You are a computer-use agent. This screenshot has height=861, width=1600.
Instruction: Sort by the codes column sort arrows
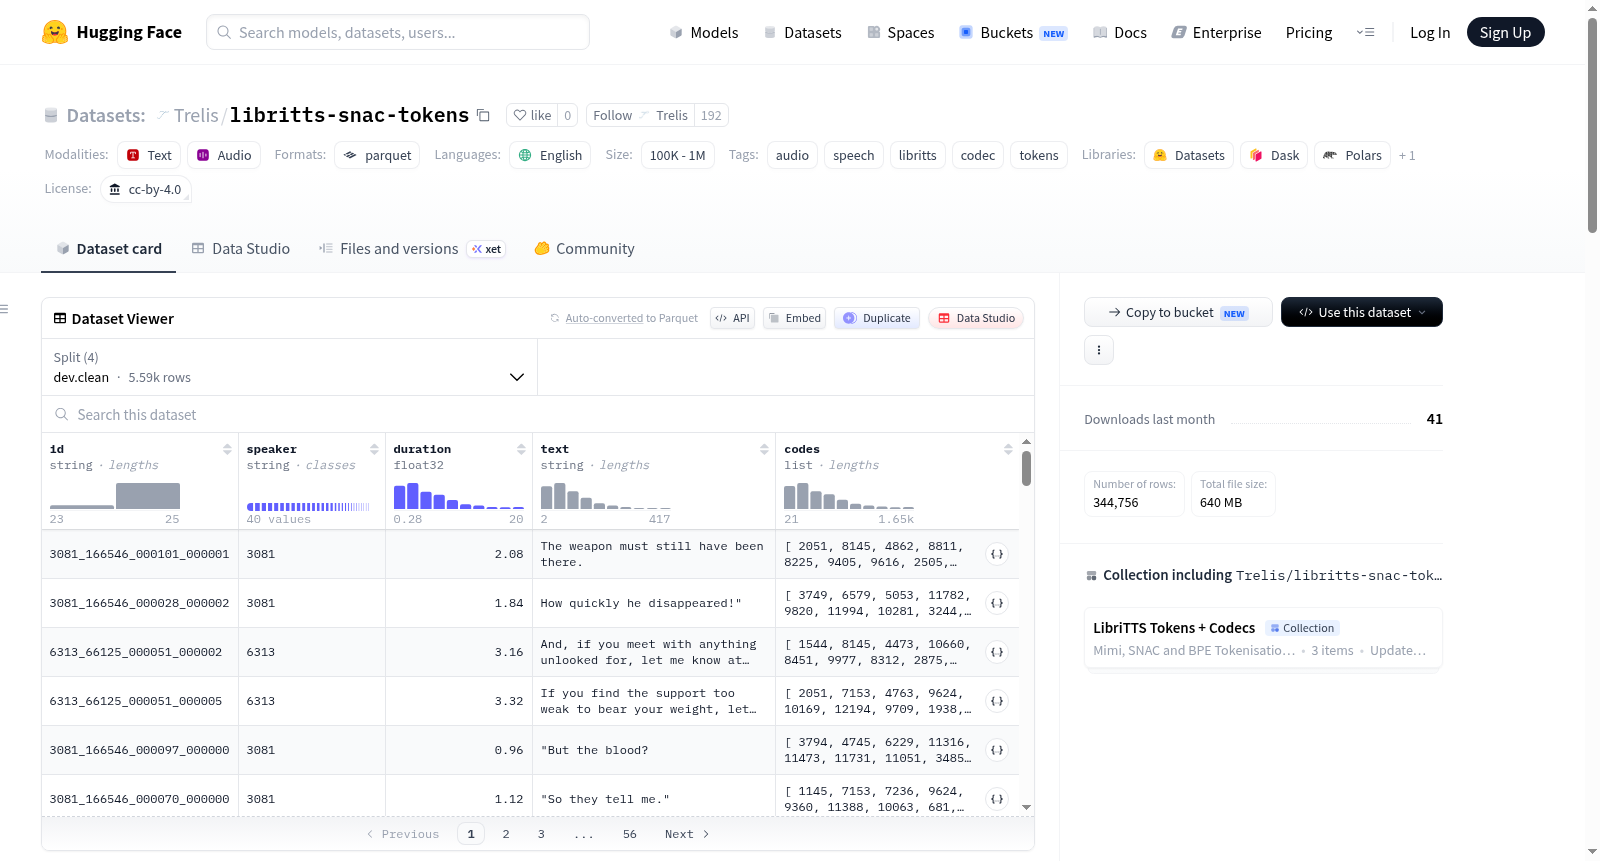[1008, 449]
